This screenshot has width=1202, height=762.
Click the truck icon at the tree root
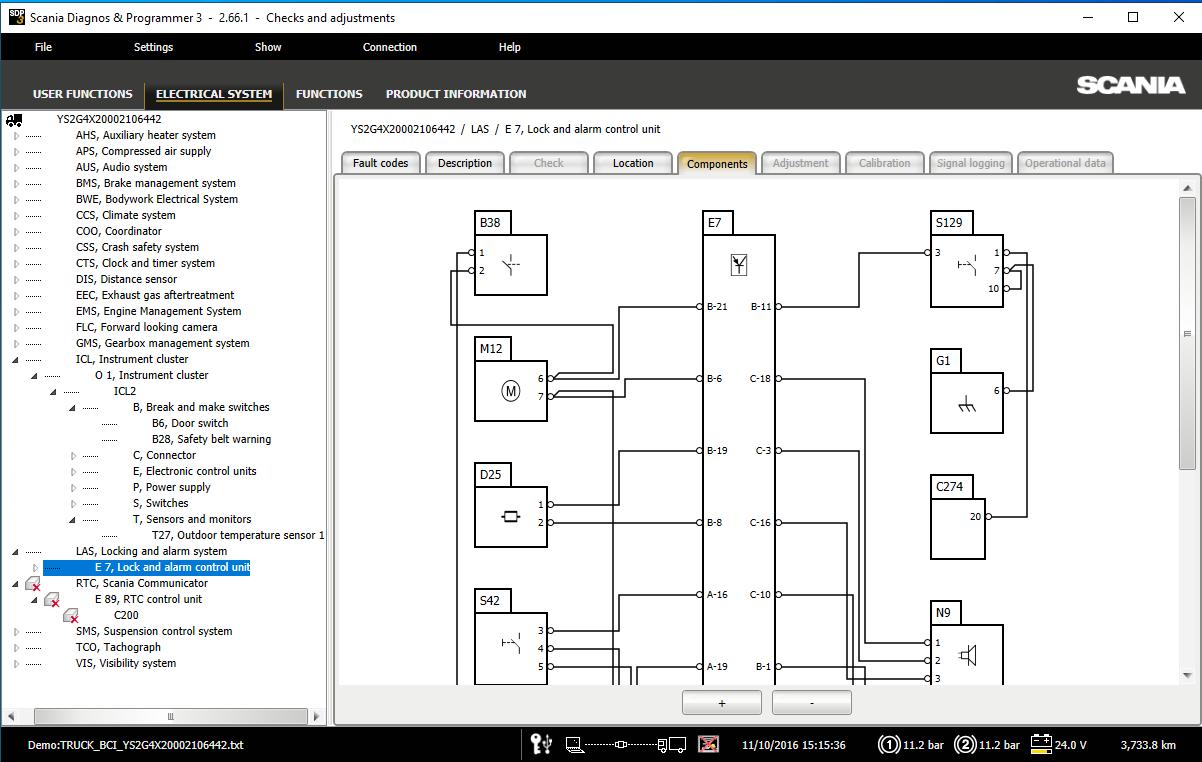14,119
